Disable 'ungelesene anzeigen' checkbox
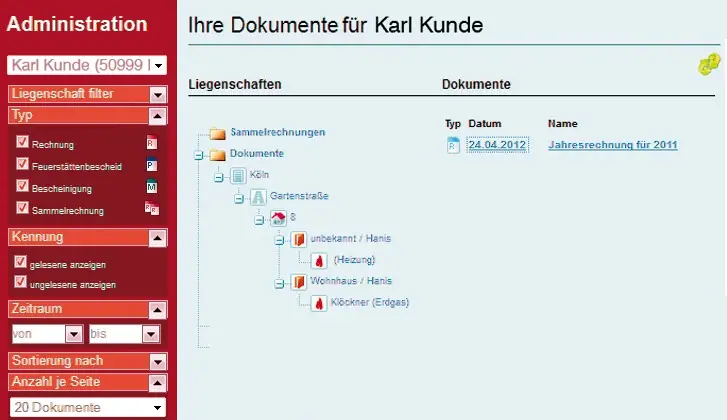This screenshot has height=420, width=727. 21,283
